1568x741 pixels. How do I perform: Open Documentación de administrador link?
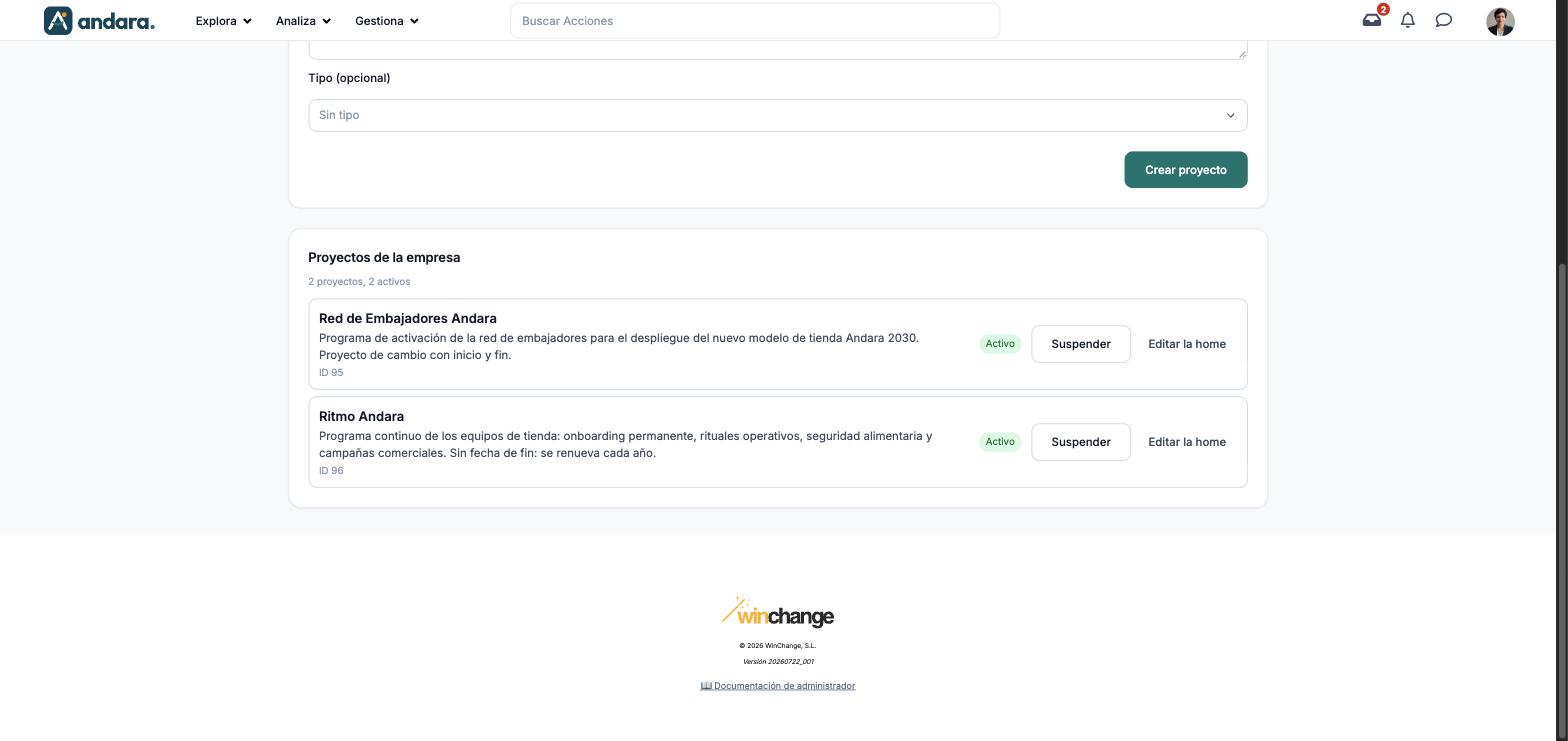[778, 686]
